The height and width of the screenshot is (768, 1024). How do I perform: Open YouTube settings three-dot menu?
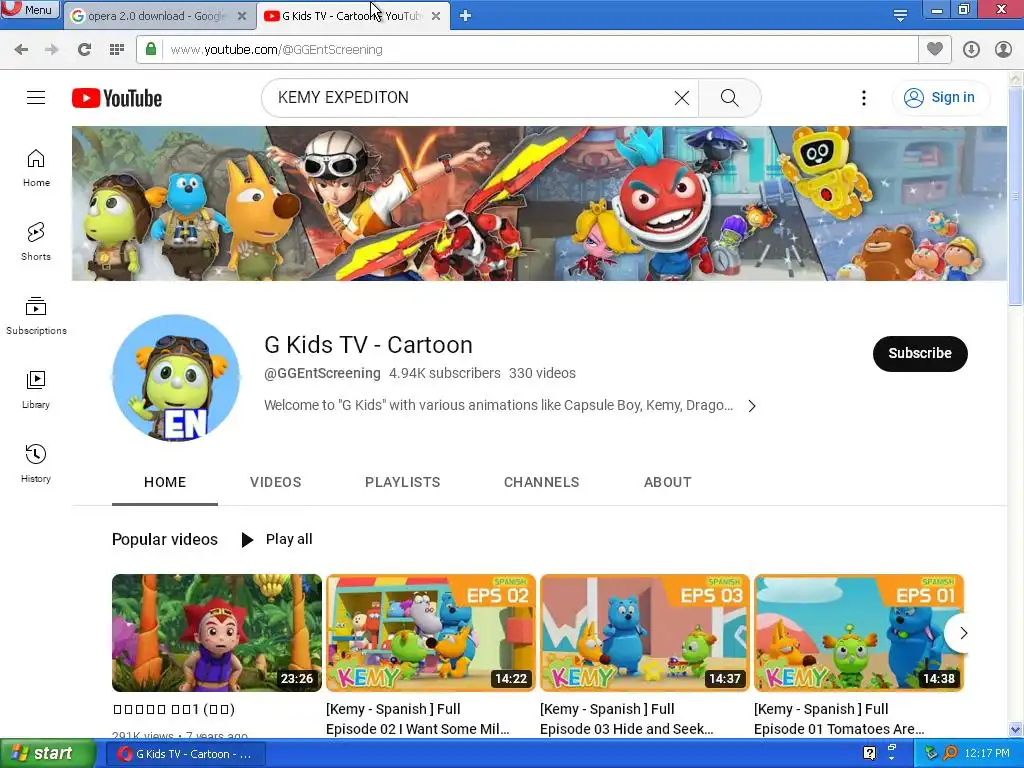[863, 98]
